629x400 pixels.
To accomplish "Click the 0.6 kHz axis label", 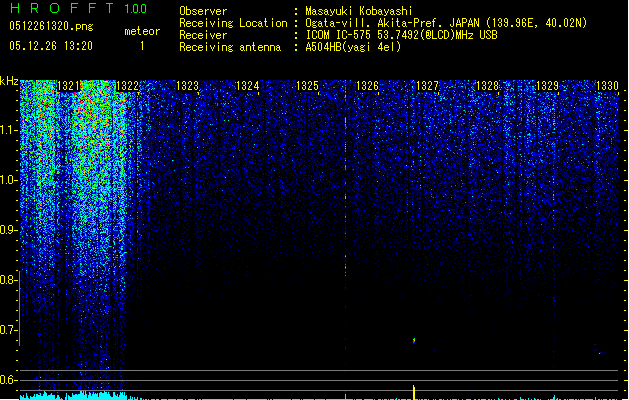I will [x=9, y=380].
